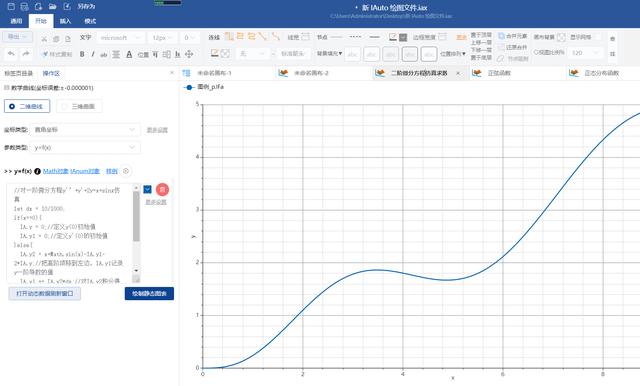
Task: Click the red delete button beside code editor
Action: pyautogui.click(x=162, y=189)
